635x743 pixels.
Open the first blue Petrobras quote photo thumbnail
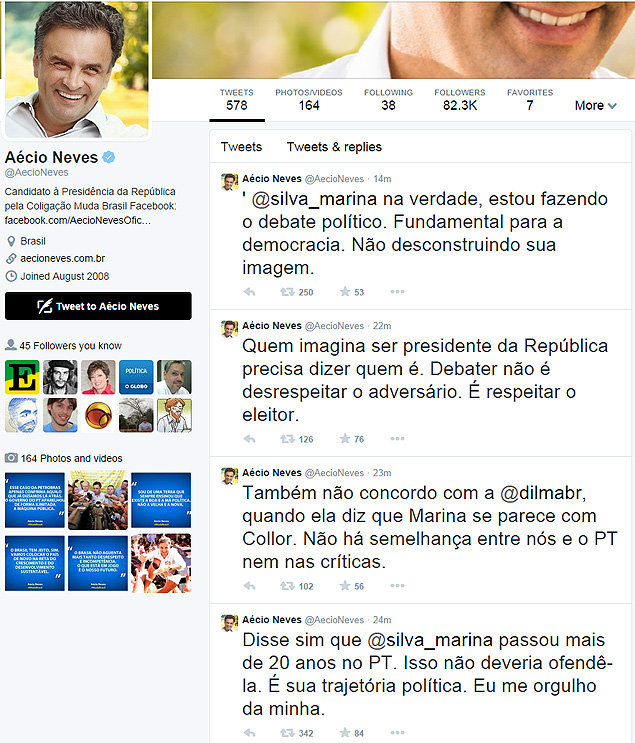[x=35, y=499]
